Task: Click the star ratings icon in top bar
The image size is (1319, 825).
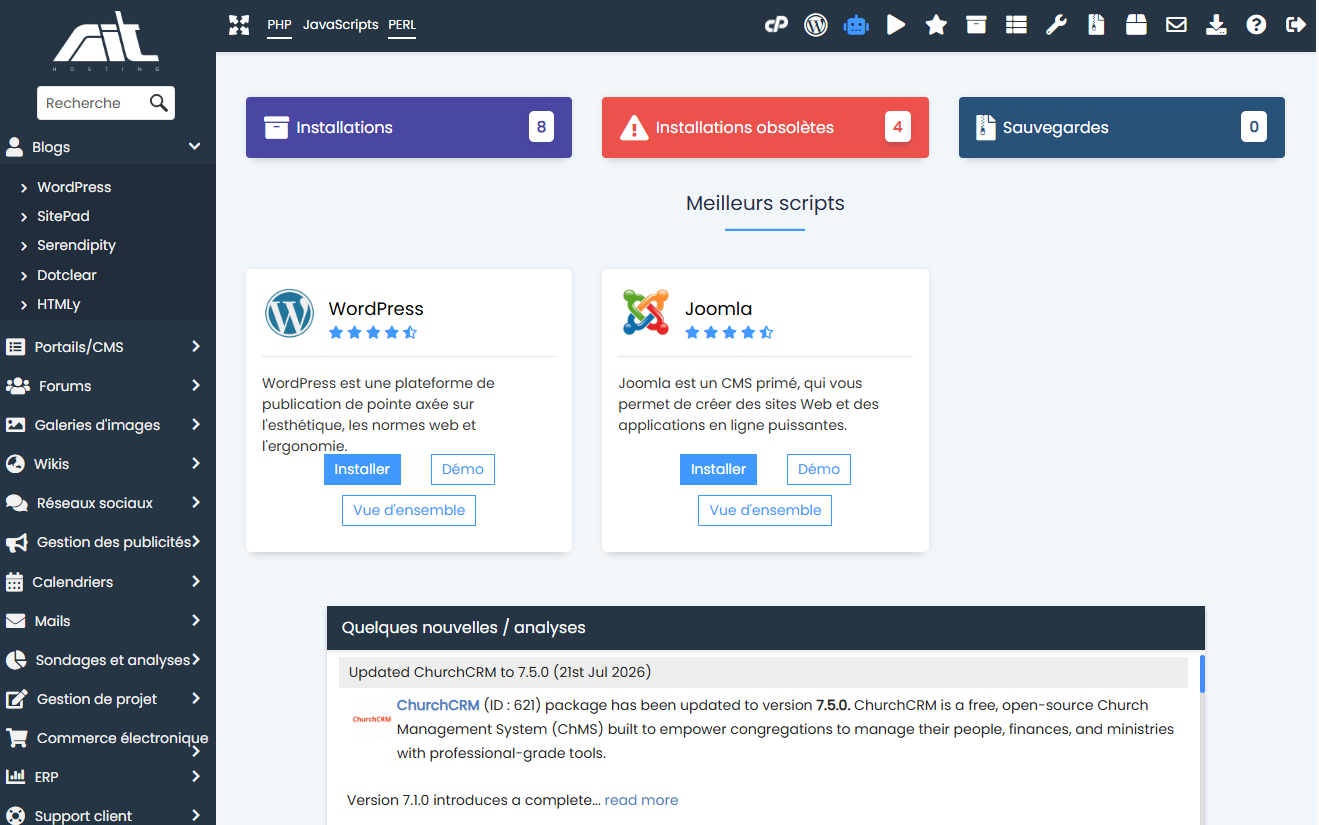Action: point(936,25)
